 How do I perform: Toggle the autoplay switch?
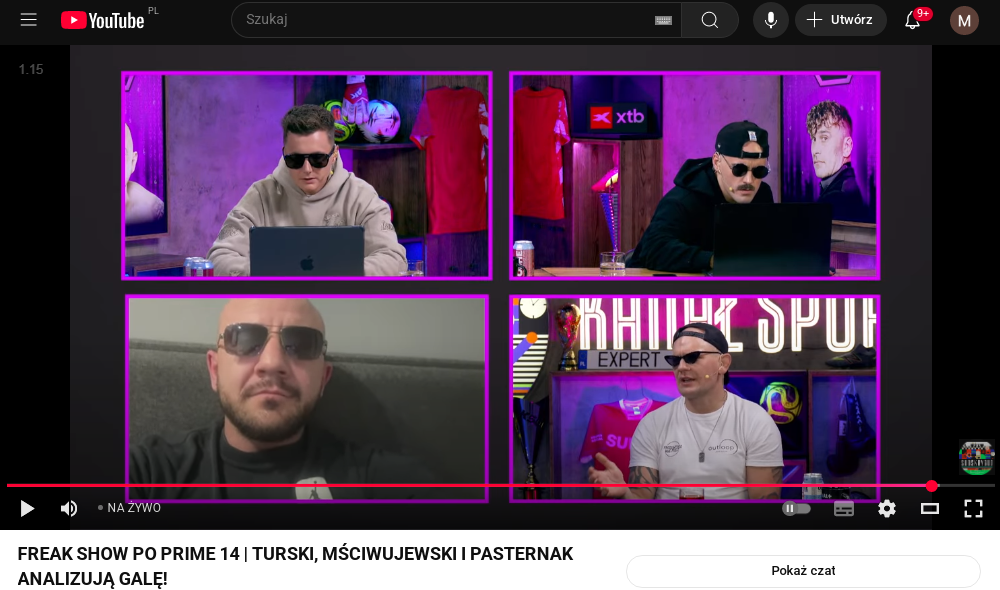(796, 508)
